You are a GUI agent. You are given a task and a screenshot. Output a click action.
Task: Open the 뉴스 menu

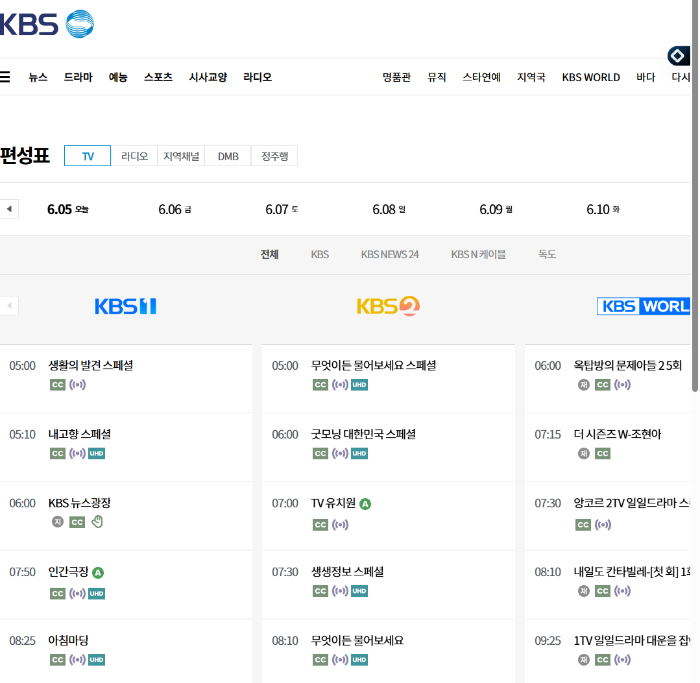tap(38, 77)
